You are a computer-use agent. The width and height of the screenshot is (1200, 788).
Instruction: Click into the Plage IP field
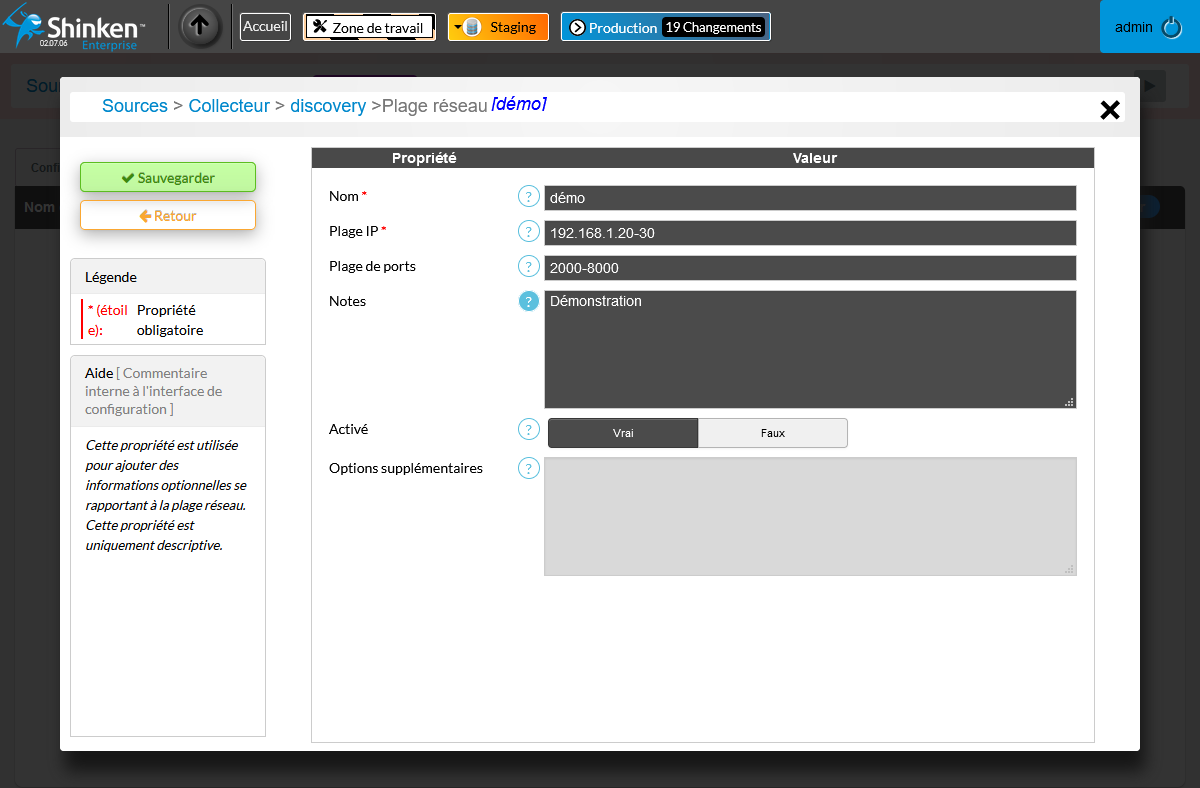coord(810,233)
